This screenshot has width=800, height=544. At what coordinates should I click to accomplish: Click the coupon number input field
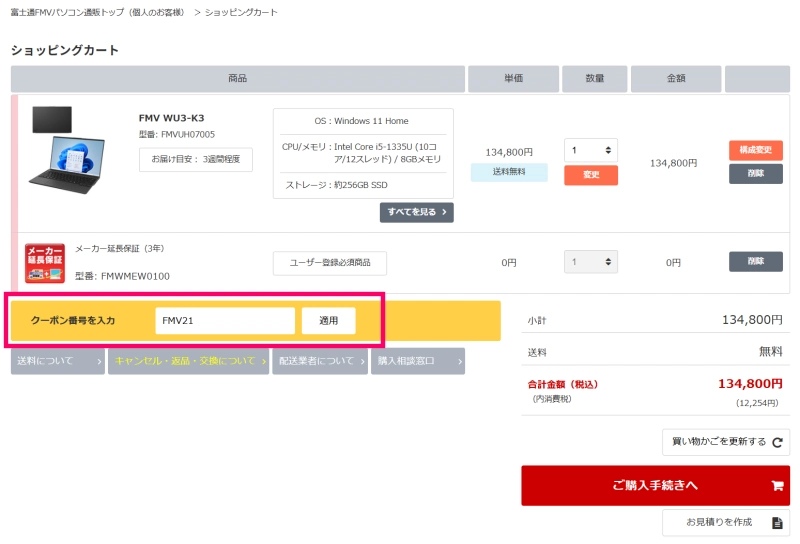[225, 320]
